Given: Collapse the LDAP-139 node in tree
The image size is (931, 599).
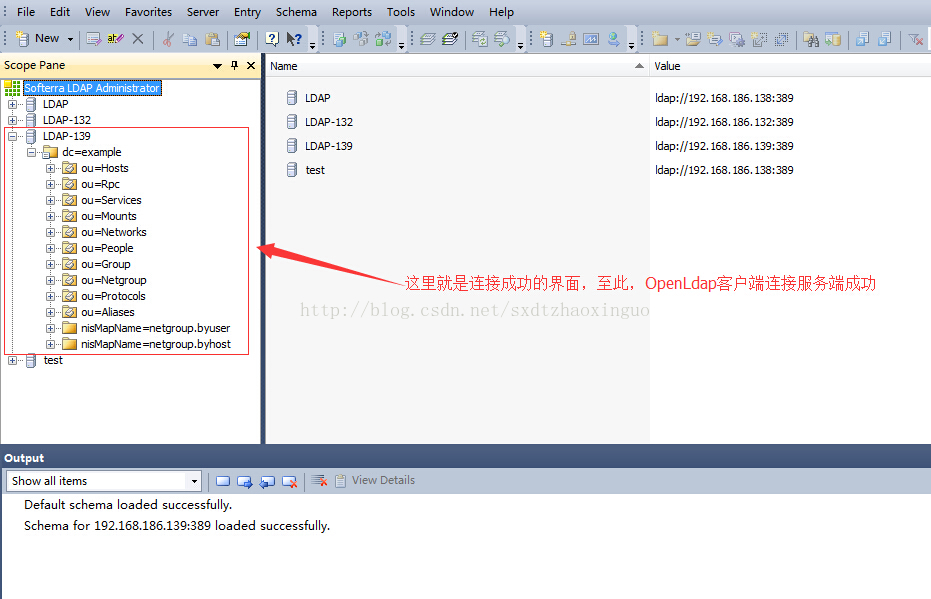Looking at the screenshot, I should coord(12,137).
